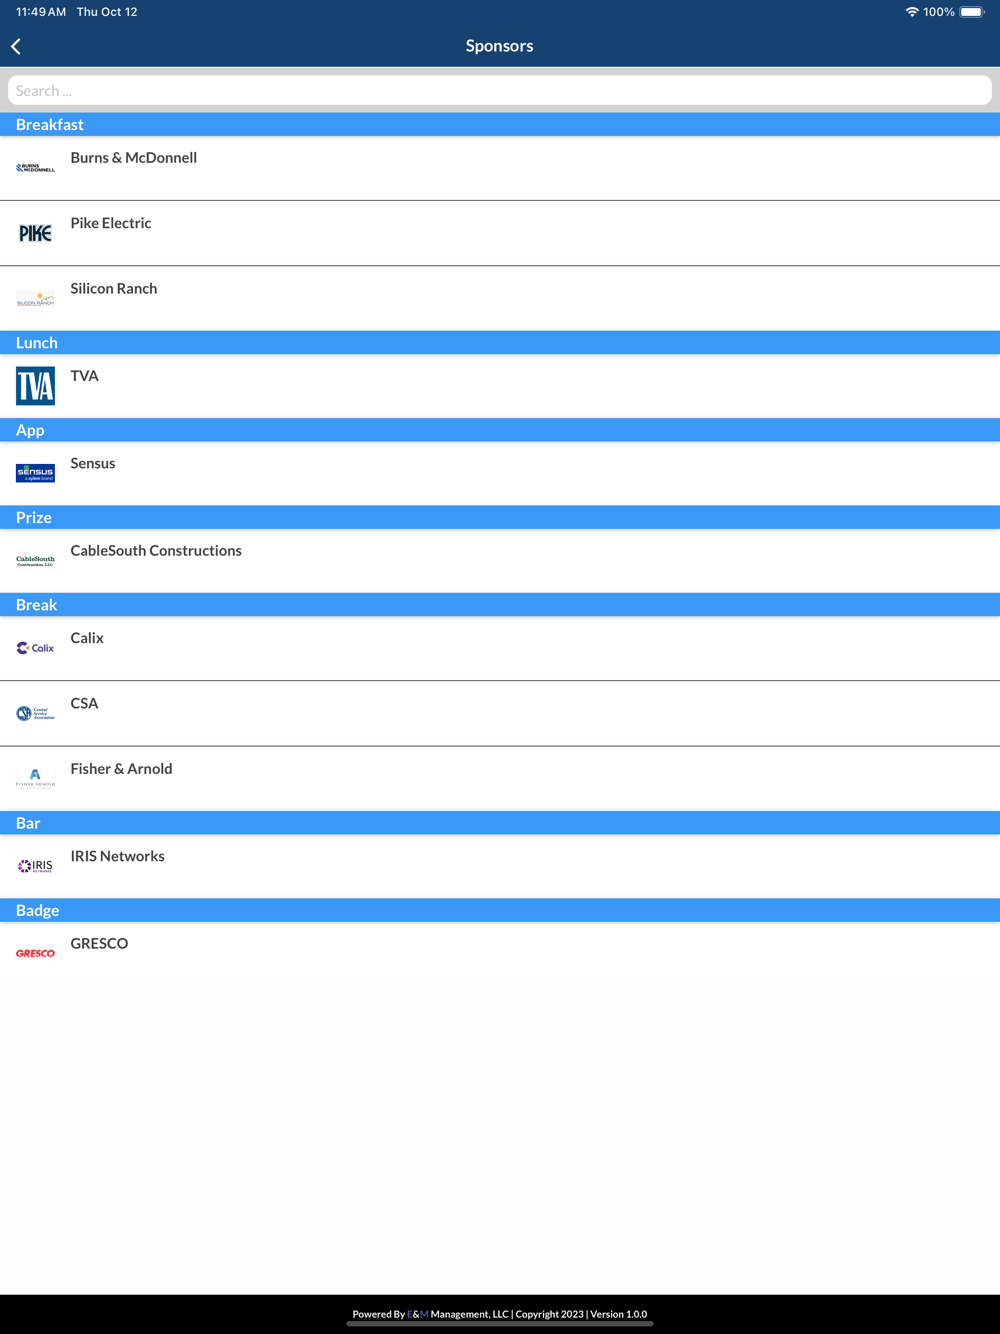The width and height of the screenshot is (1000, 1334).
Task: Open Fisher & Arnold name text
Action: pyautogui.click(x=121, y=768)
